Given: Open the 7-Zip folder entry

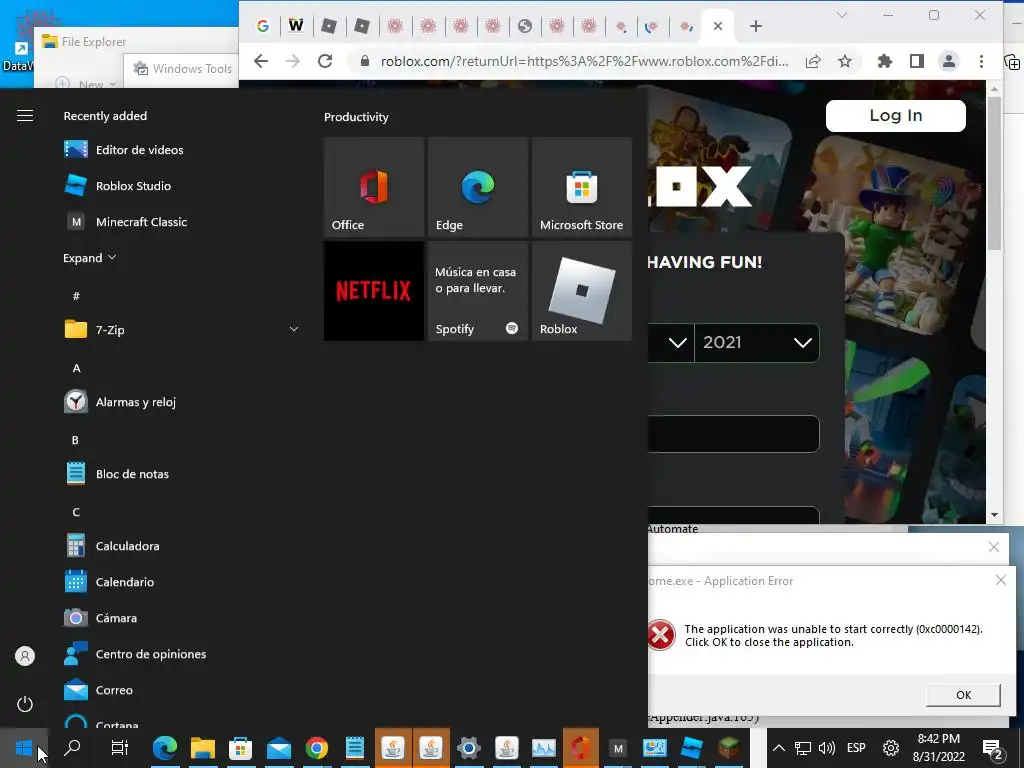Looking at the screenshot, I should (181, 330).
